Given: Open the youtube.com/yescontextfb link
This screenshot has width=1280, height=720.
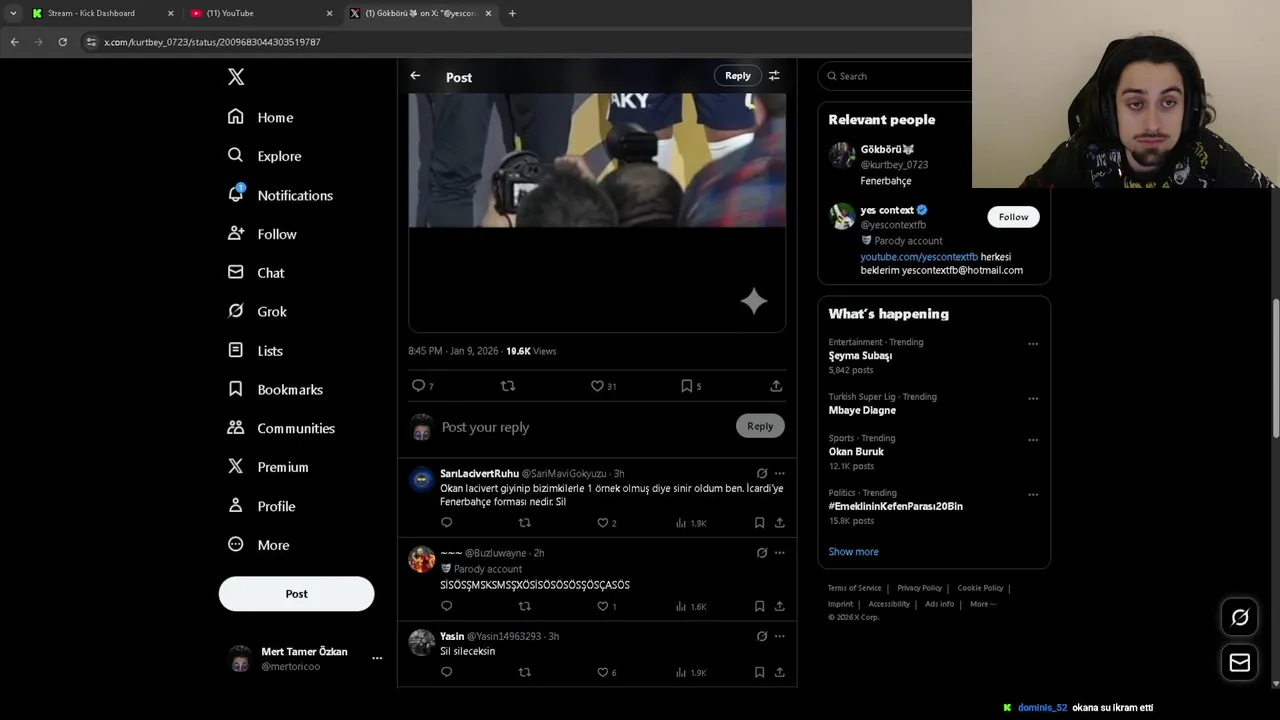Looking at the screenshot, I should pyautogui.click(x=919, y=257).
